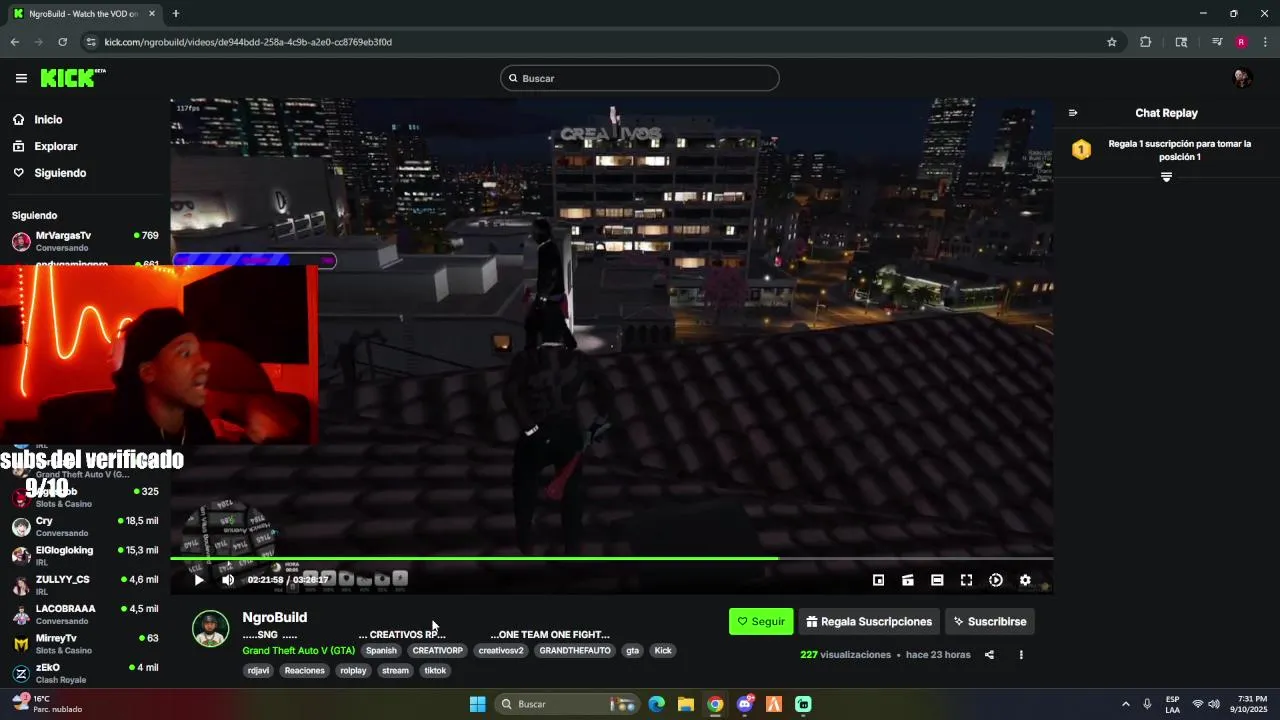Image resolution: width=1280 pixels, height=720 pixels.
Task: Select the NgroBuild browser tab
Action: (x=85, y=14)
